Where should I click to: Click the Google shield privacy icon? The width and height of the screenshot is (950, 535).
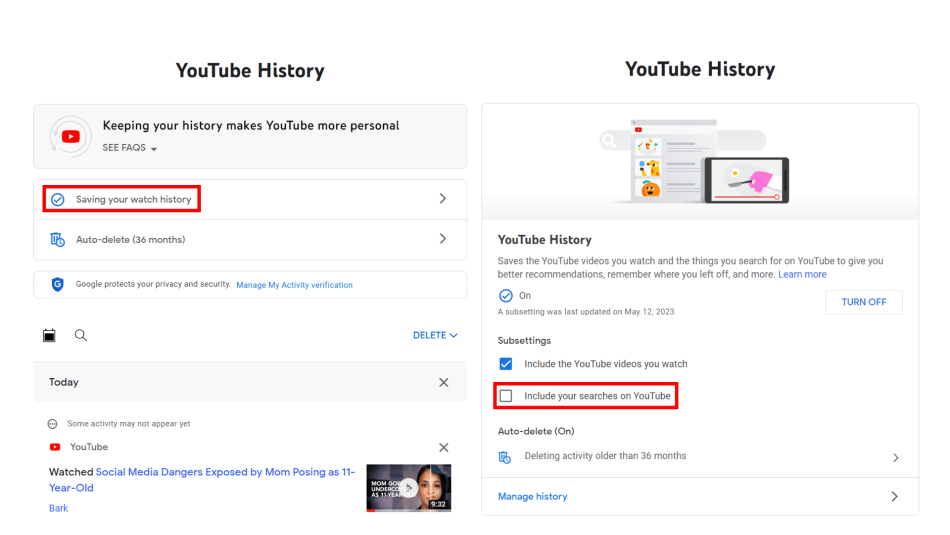coord(58,284)
